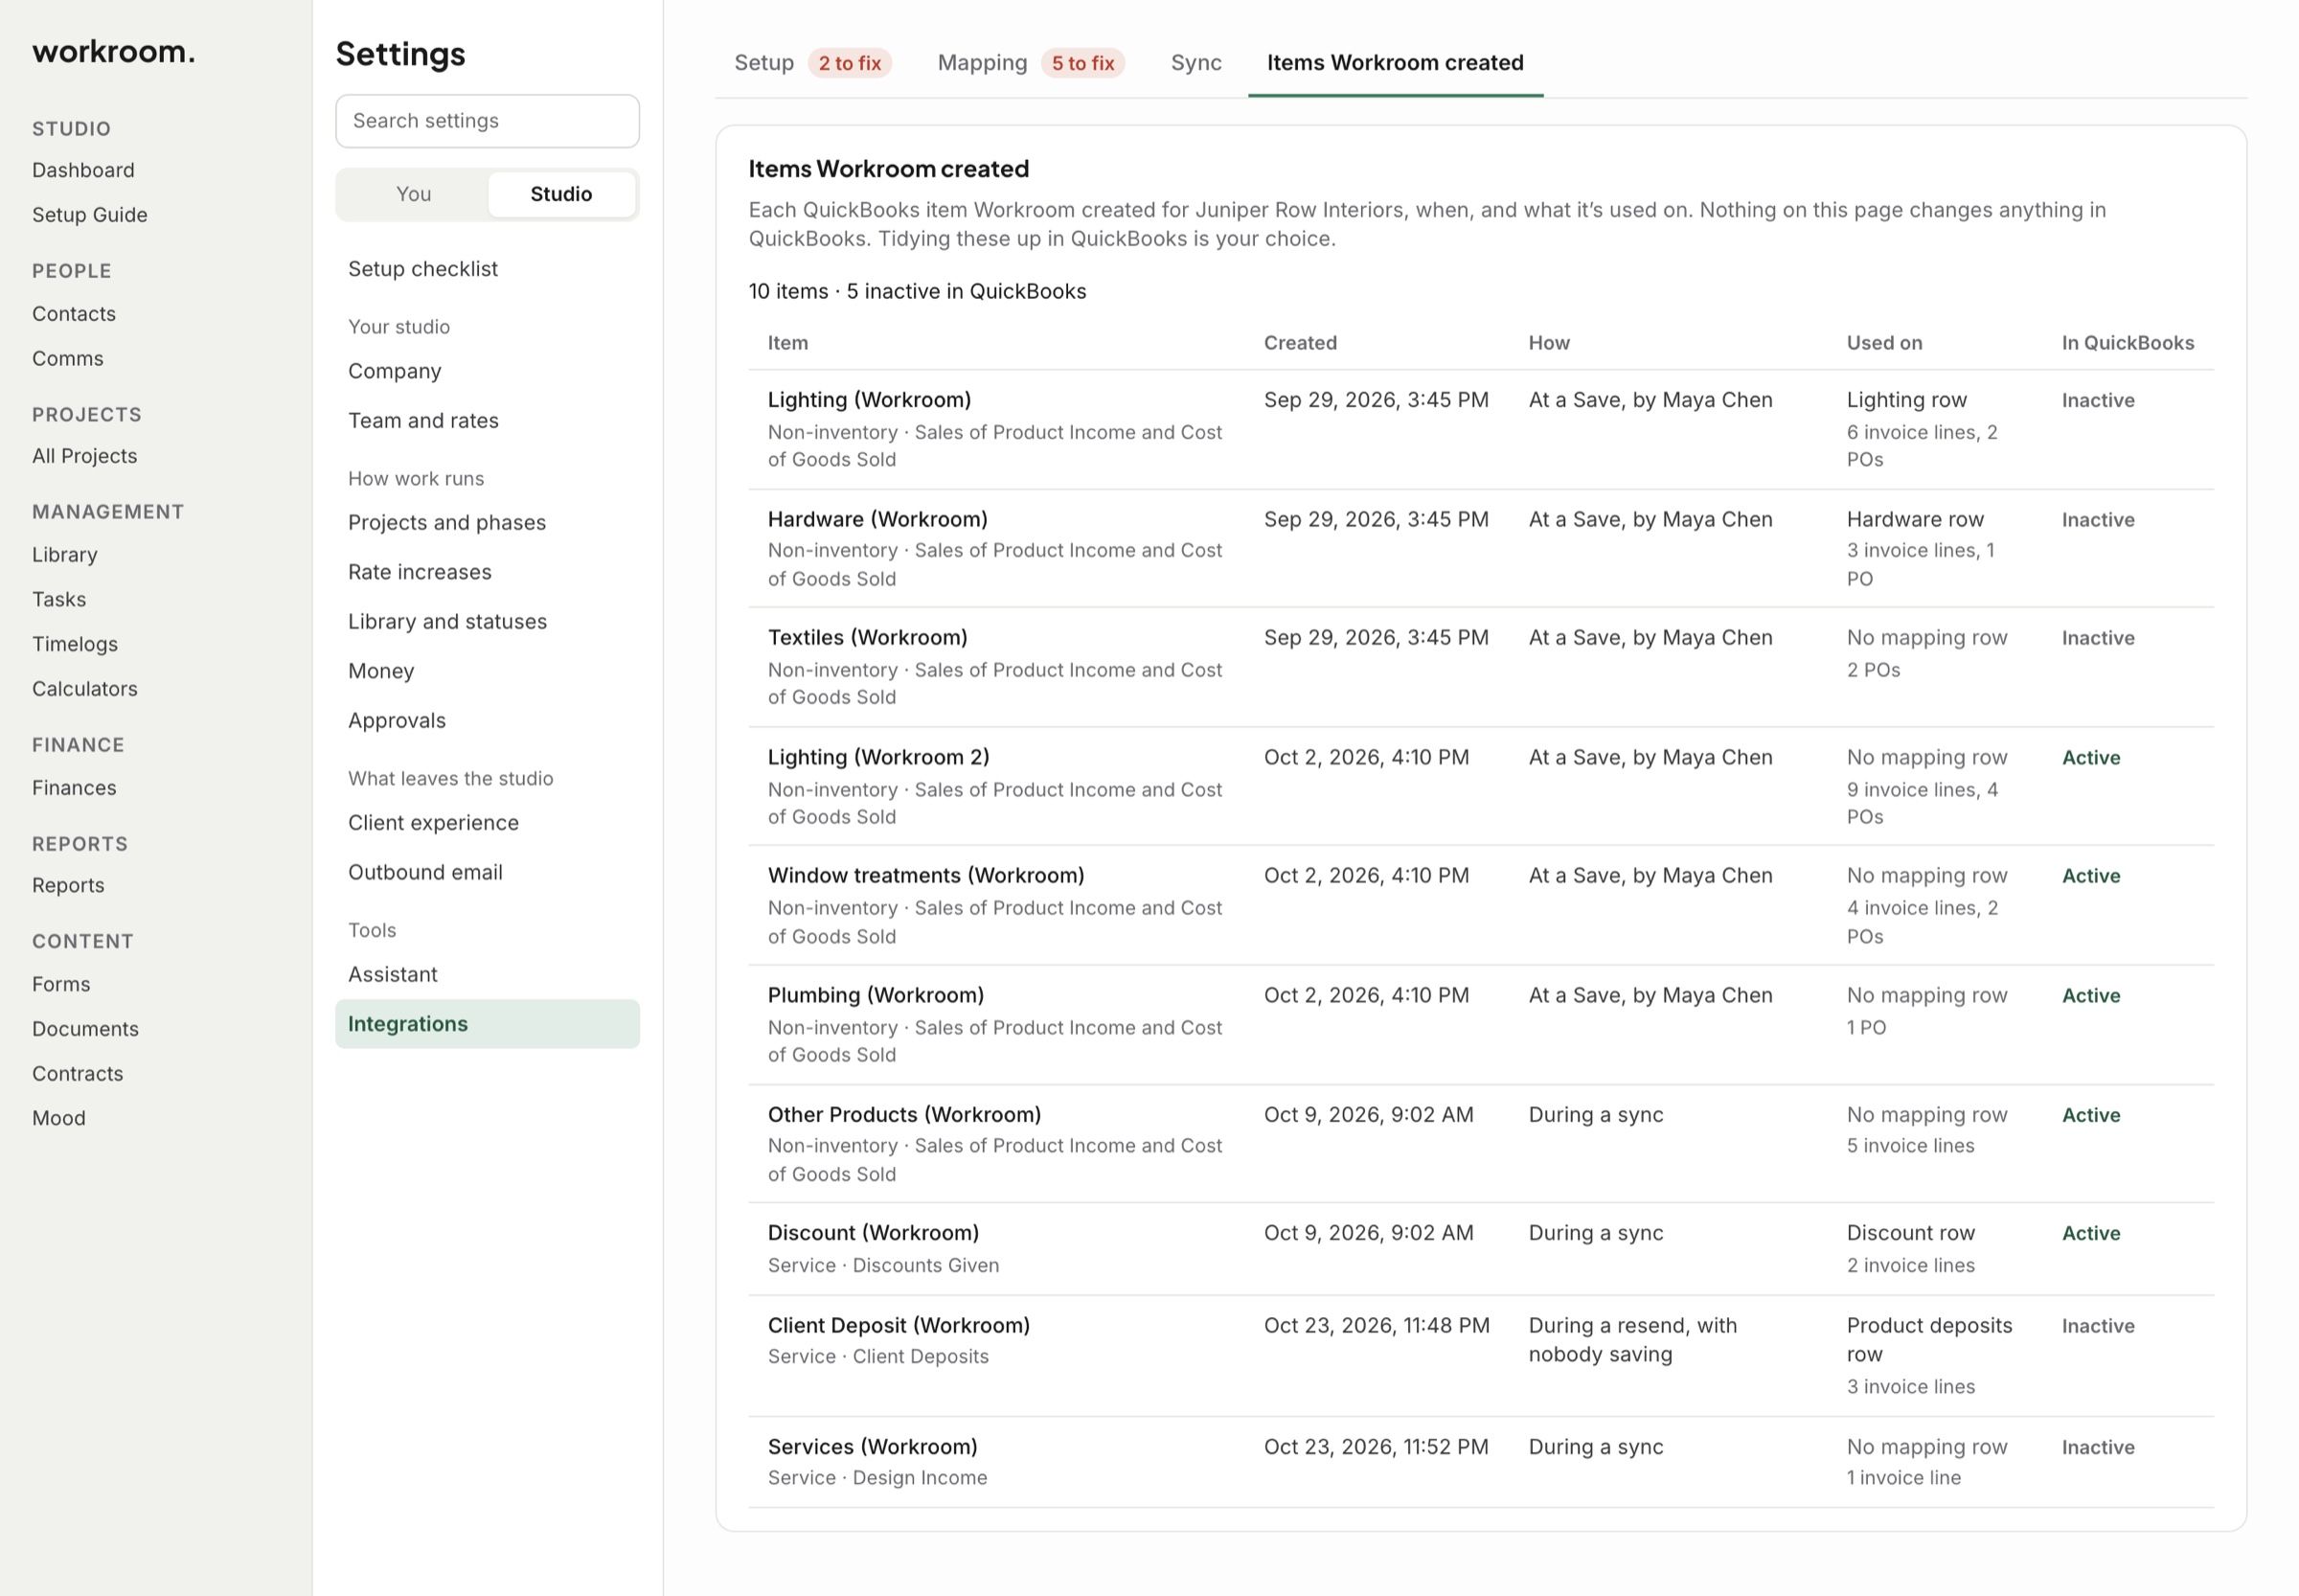The image size is (2299, 1596).
Task: Open Contracts in sidebar
Action: [78, 1074]
